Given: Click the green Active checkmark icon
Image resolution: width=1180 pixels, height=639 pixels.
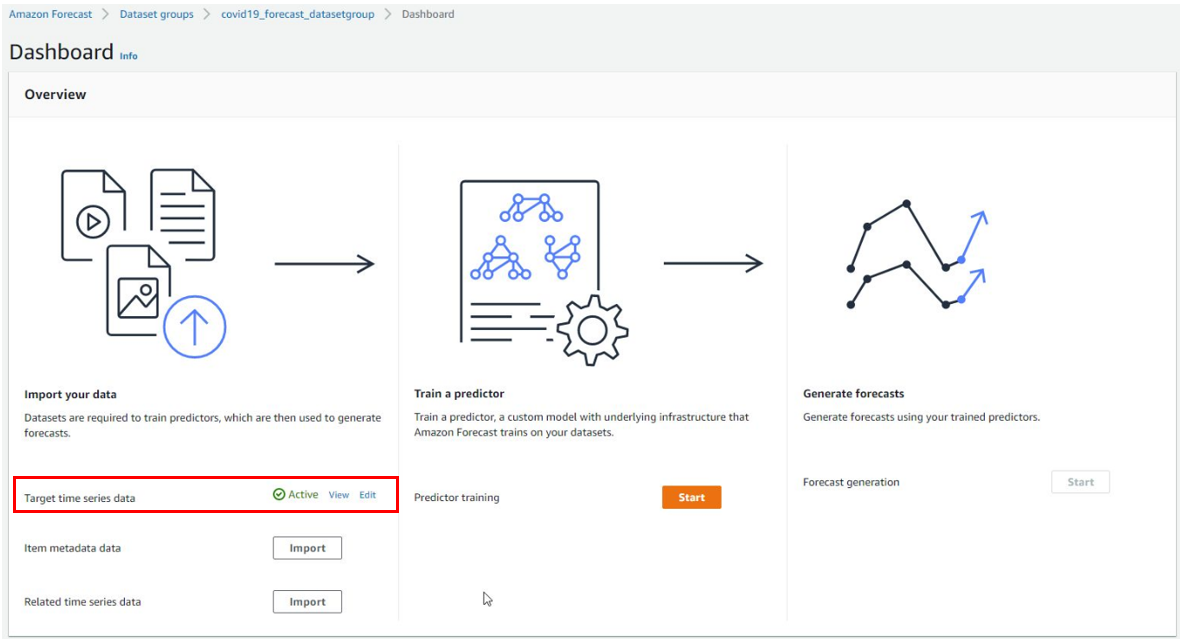Looking at the screenshot, I should (x=278, y=494).
